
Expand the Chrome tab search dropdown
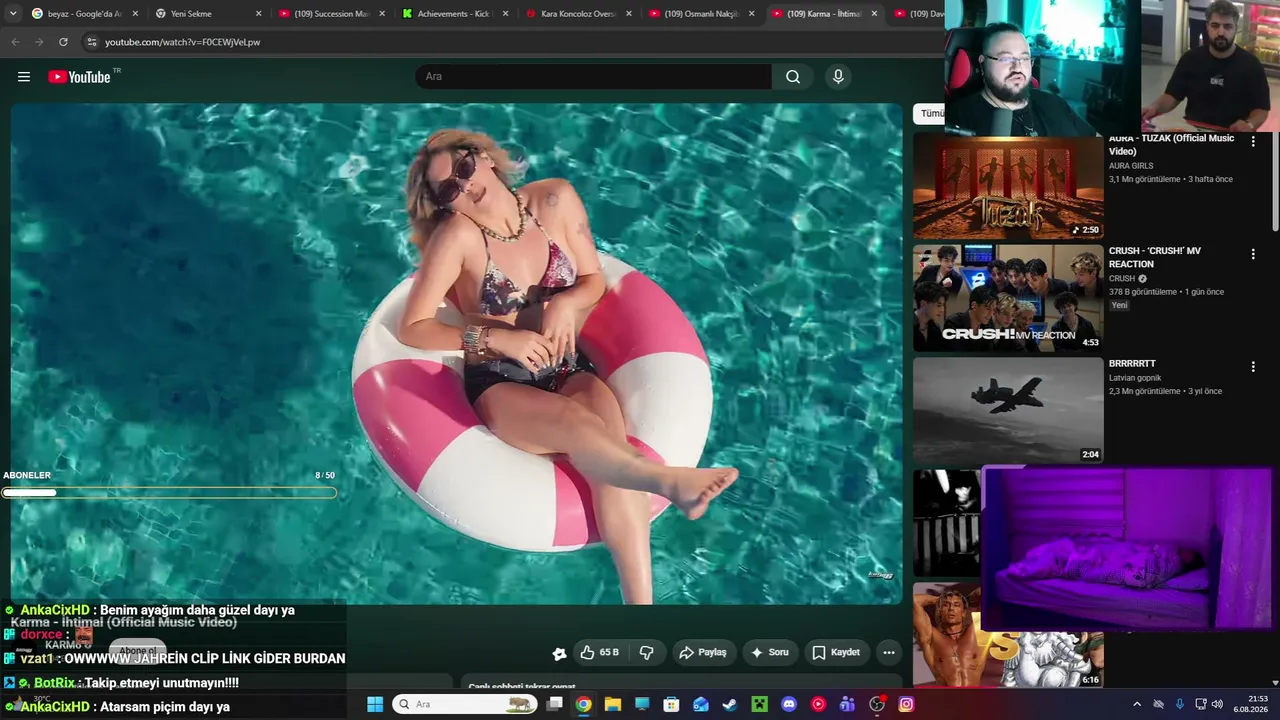(x=13, y=14)
